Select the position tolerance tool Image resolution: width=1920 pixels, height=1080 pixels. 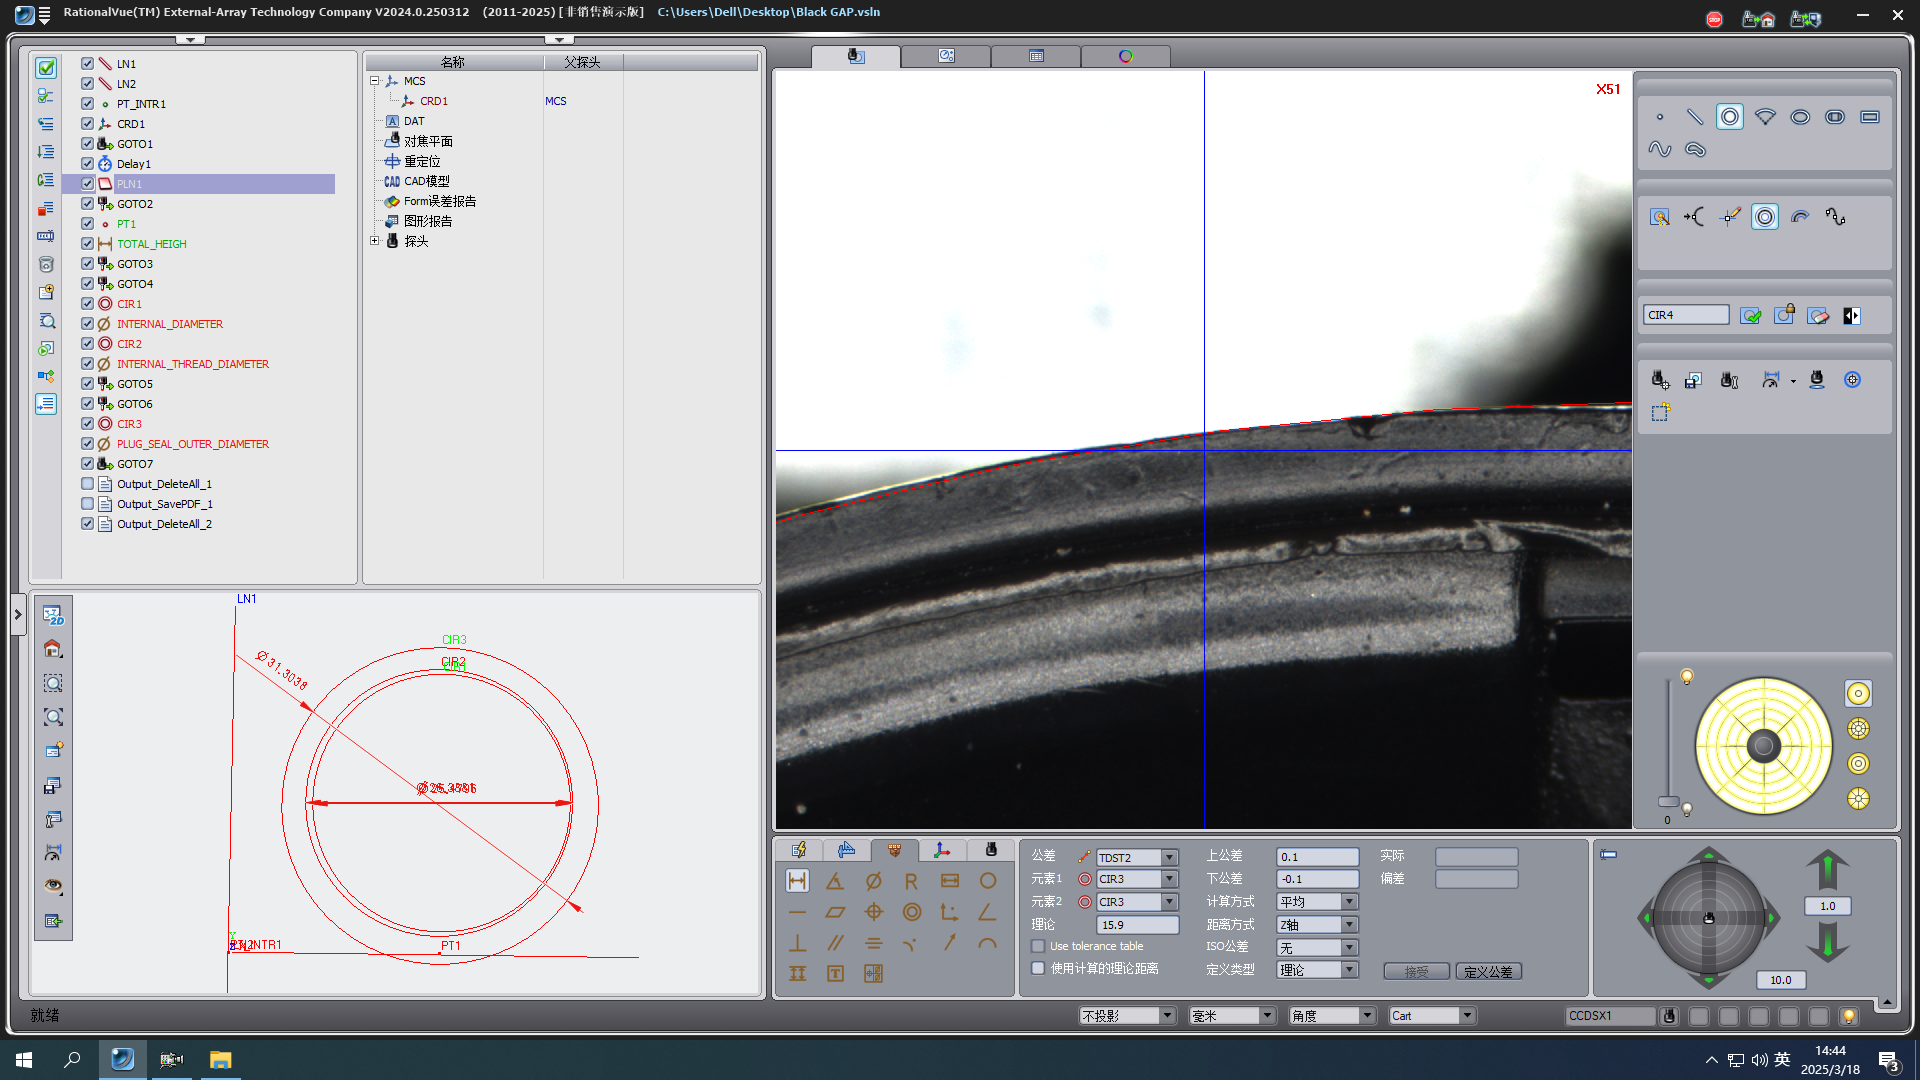873,912
